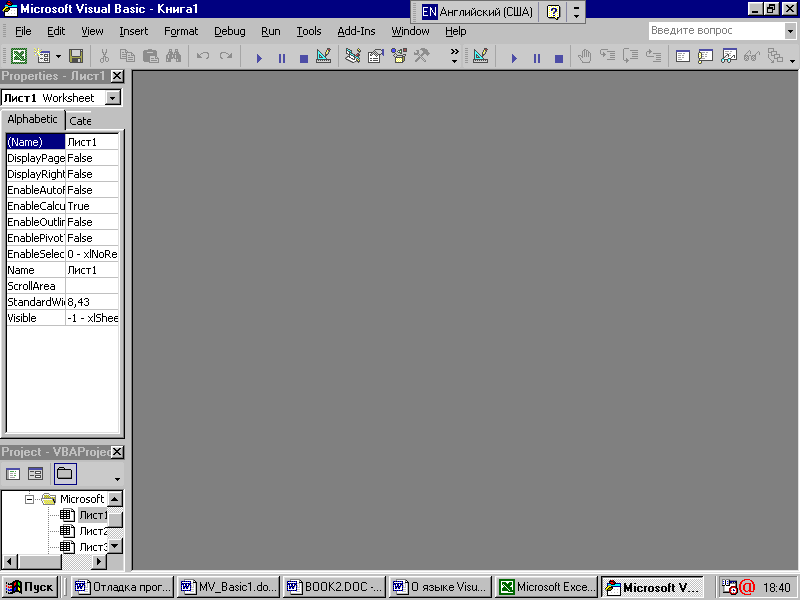
Task: Switch to the Categorized properties tab
Action: coord(80,121)
